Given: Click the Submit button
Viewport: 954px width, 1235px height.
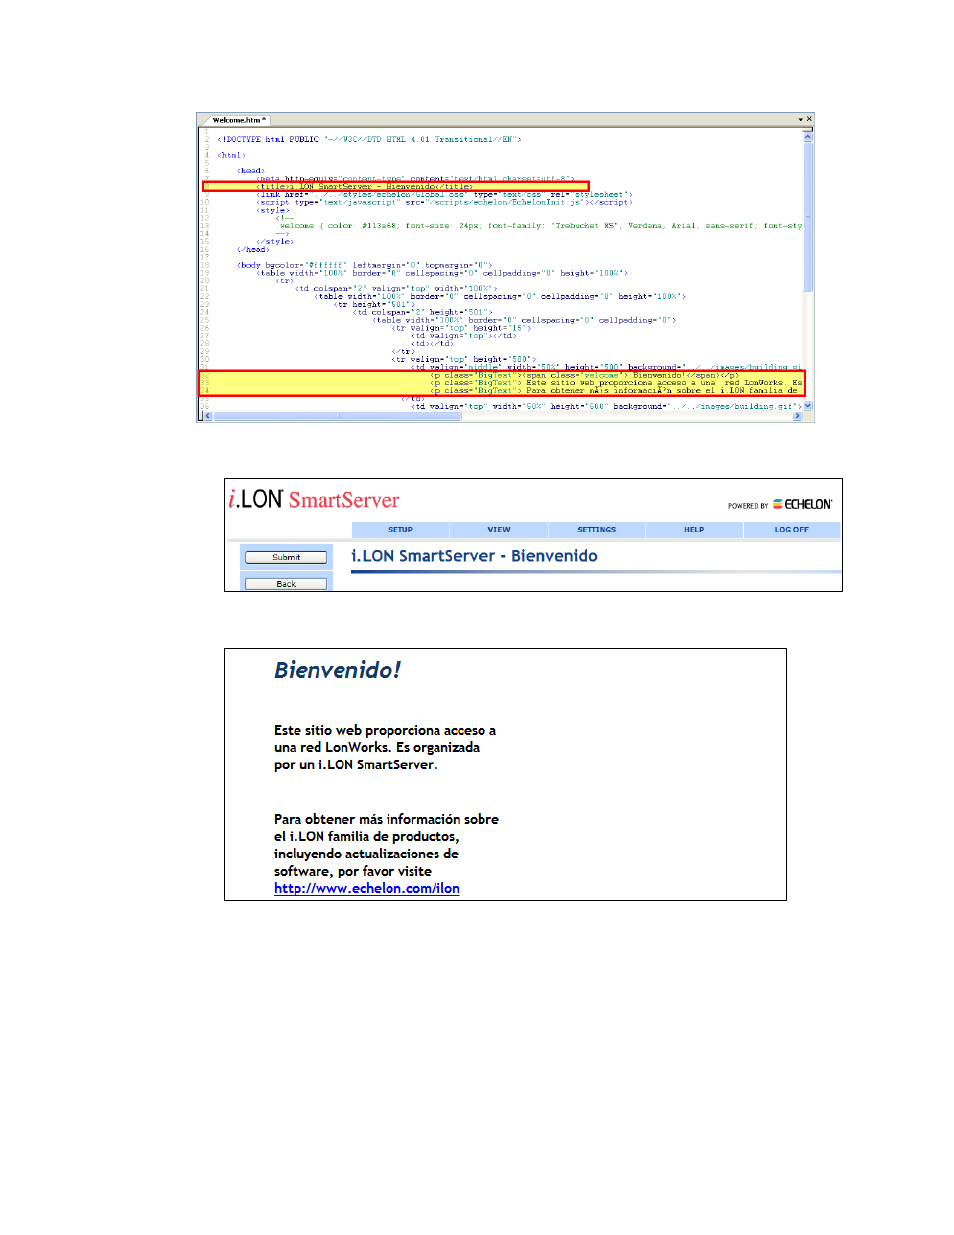Looking at the screenshot, I should [x=286, y=557].
